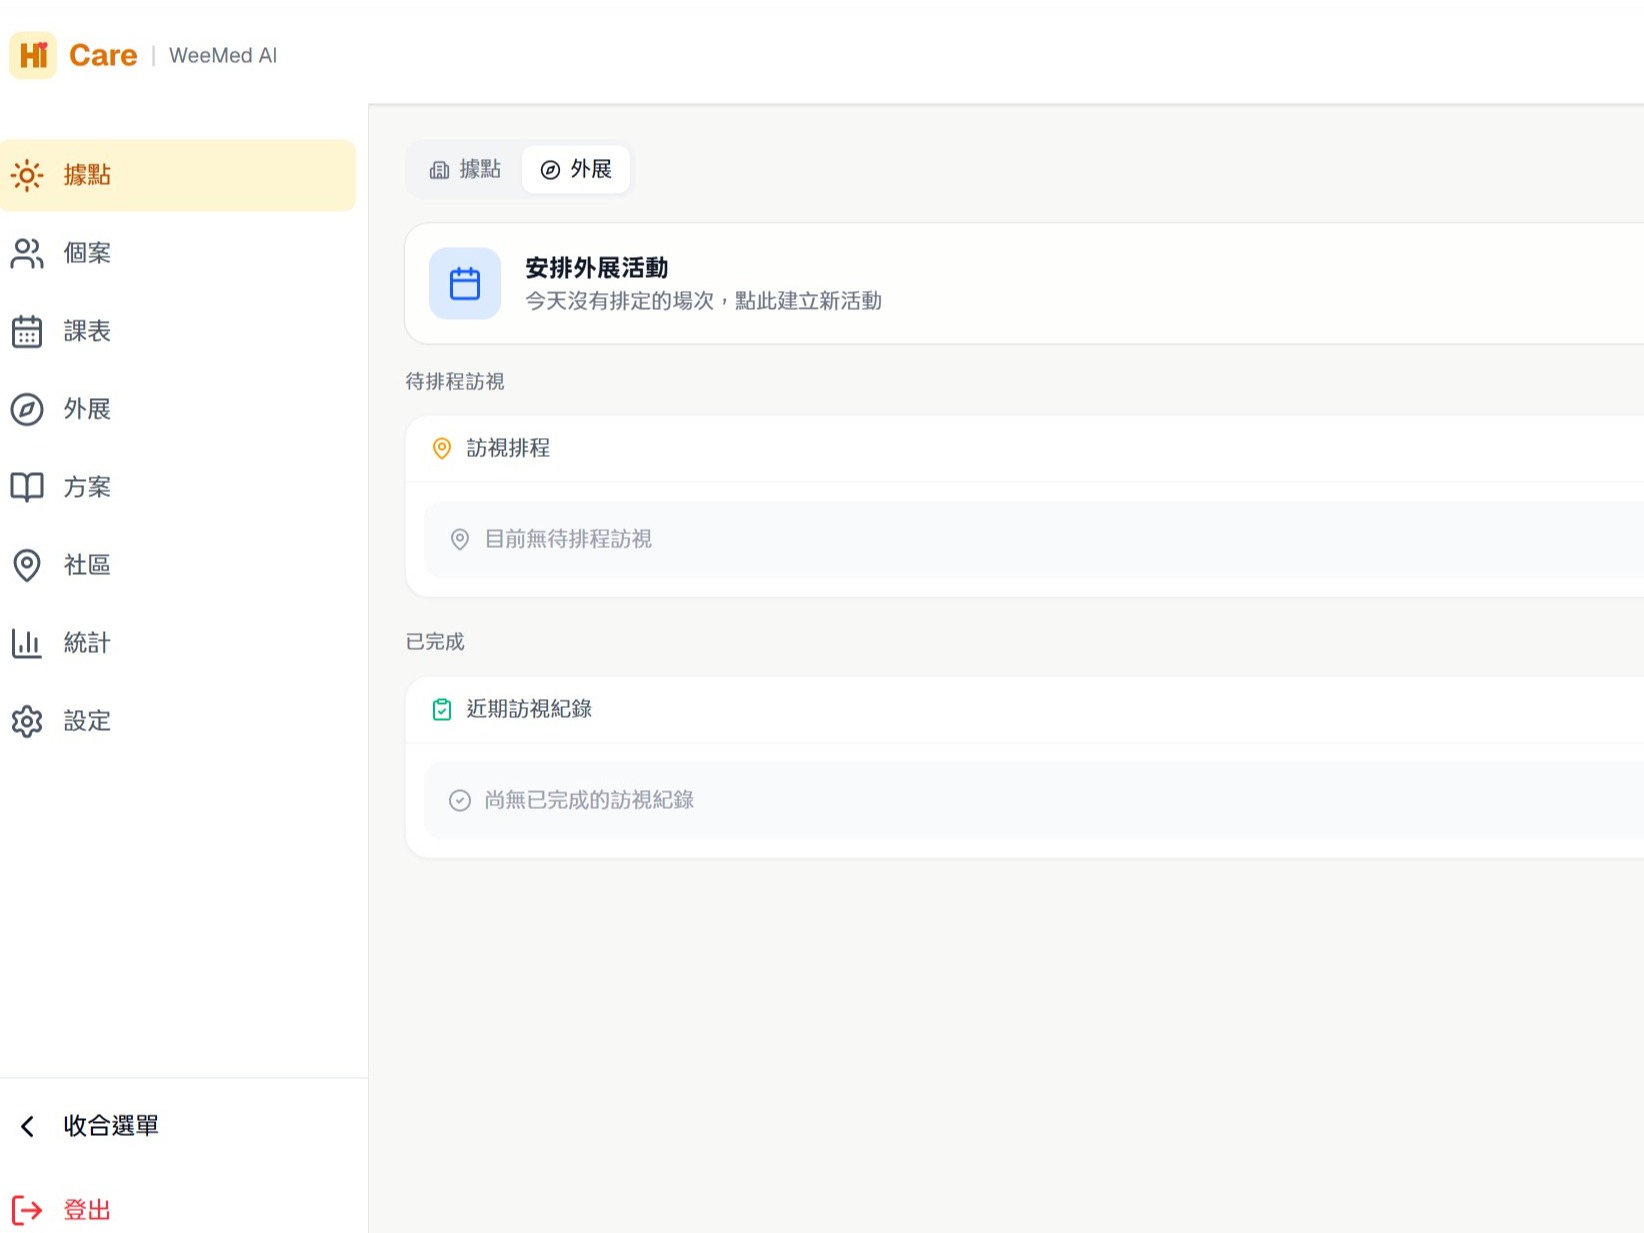1644x1233 pixels.
Task: Select the 外展 tab
Action: pos(576,170)
